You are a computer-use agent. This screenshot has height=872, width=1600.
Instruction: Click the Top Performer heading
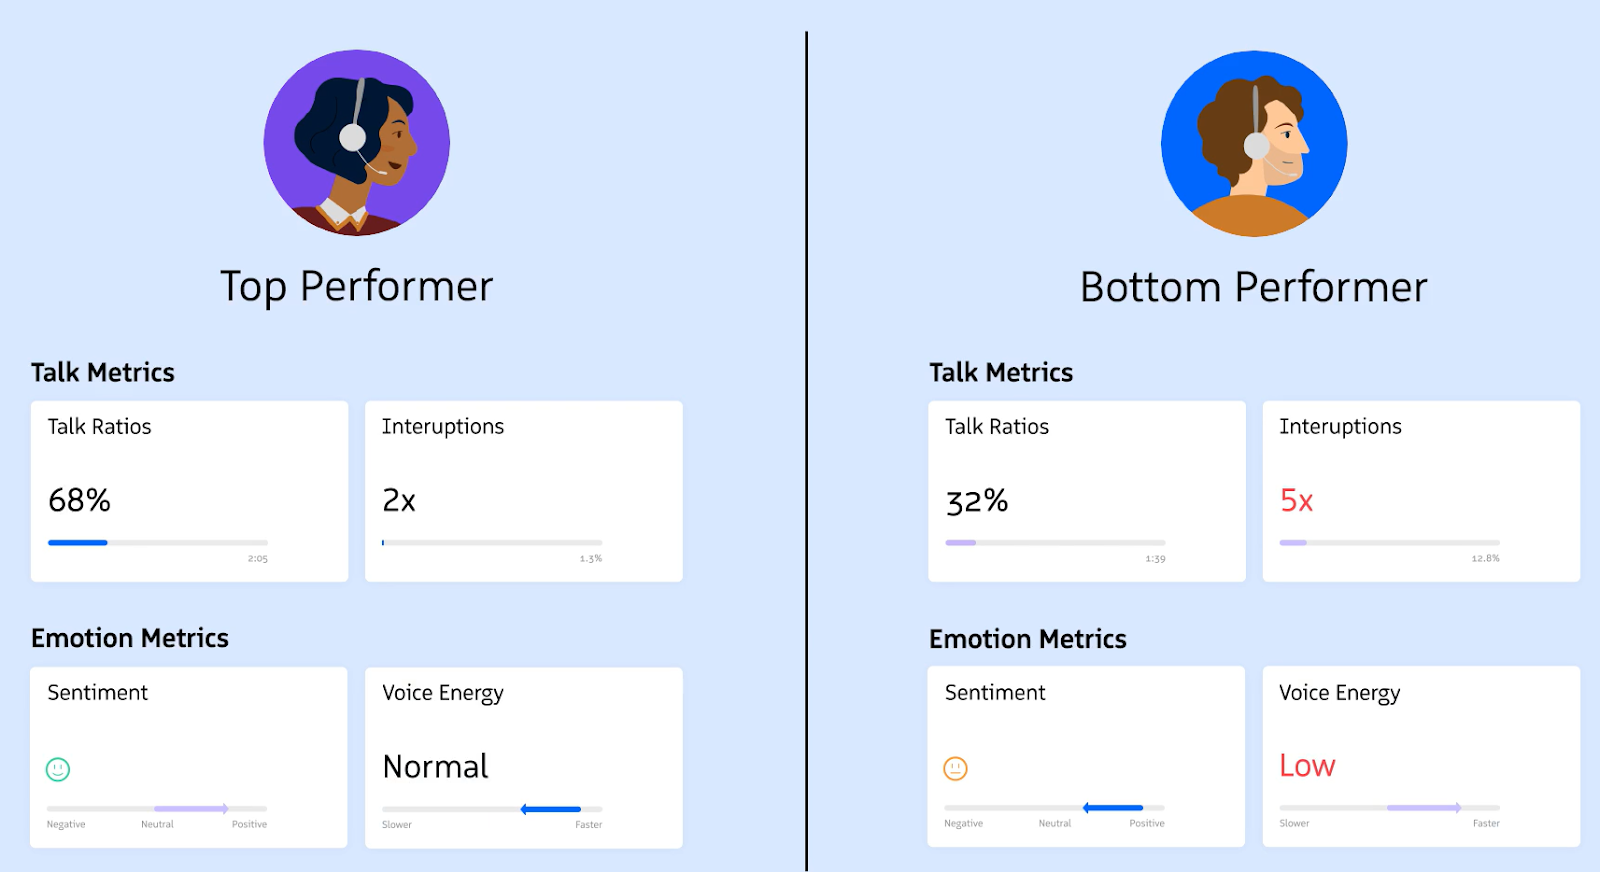(356, 287)
